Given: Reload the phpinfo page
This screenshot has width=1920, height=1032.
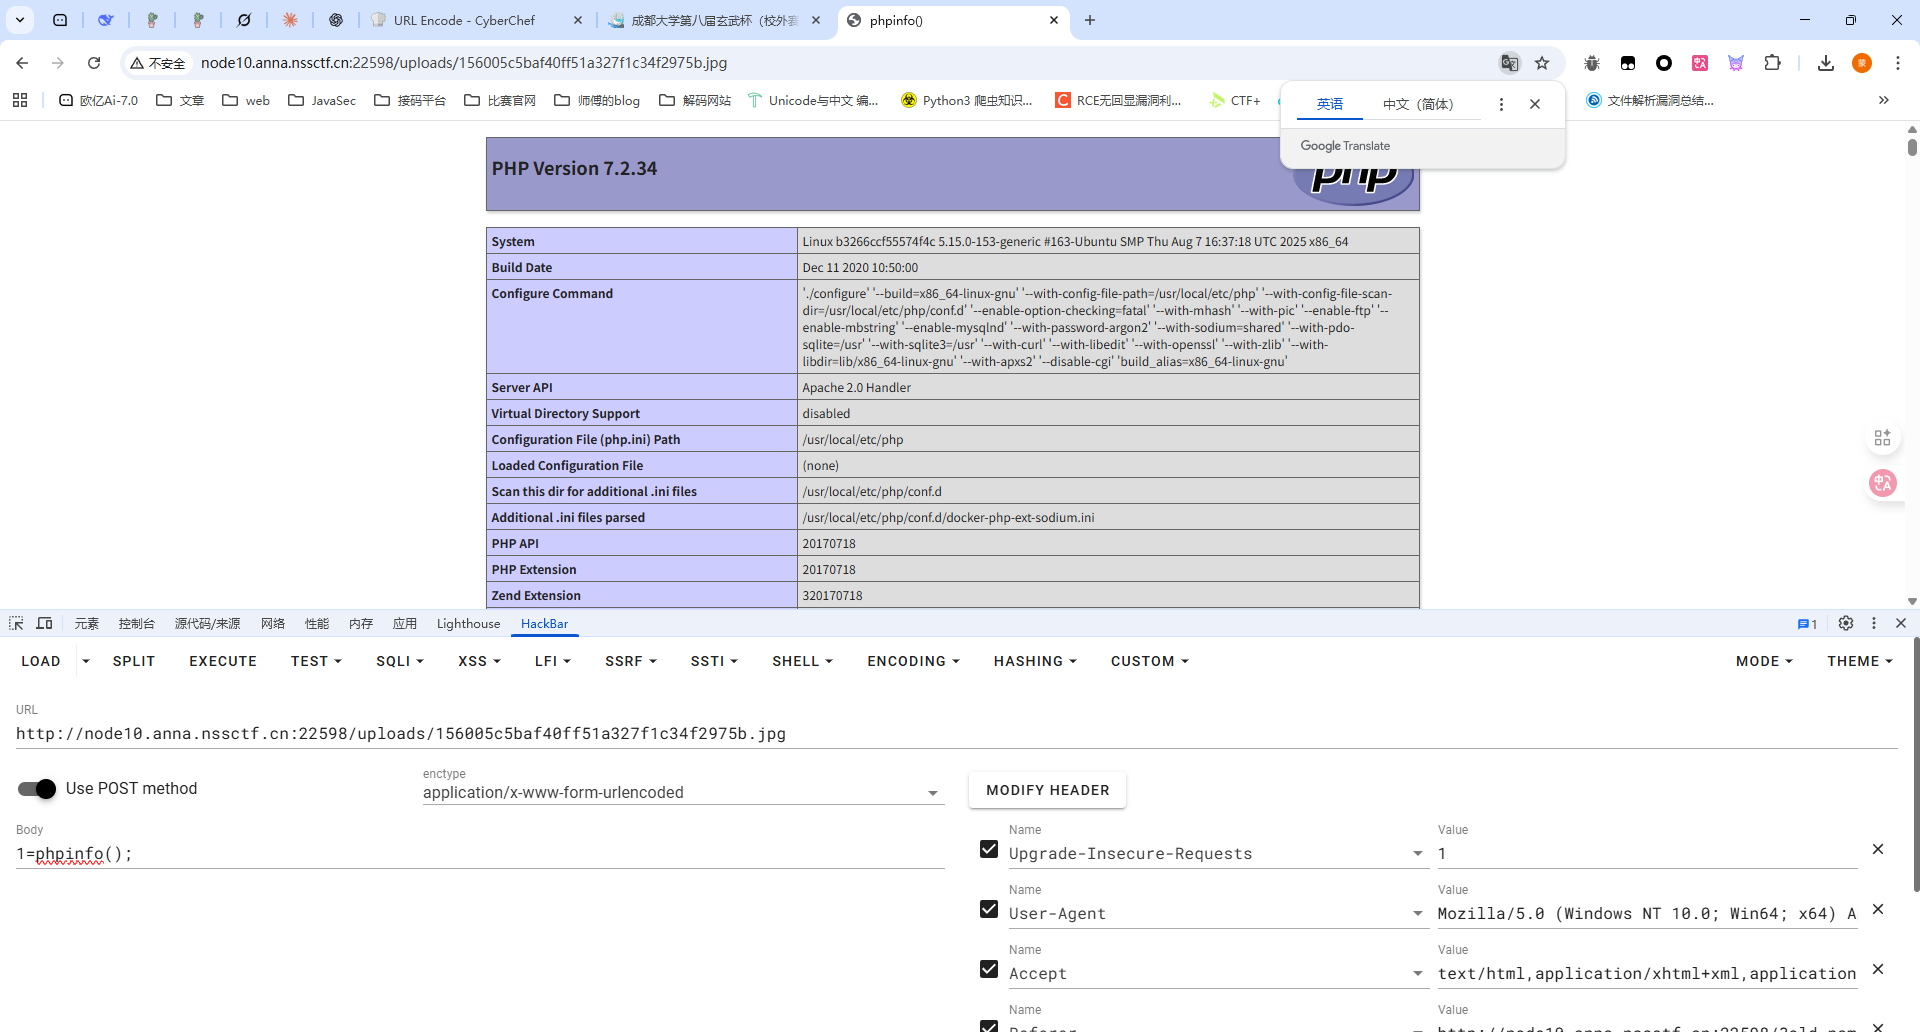Looking at the screenshot, I should (94, 63).
